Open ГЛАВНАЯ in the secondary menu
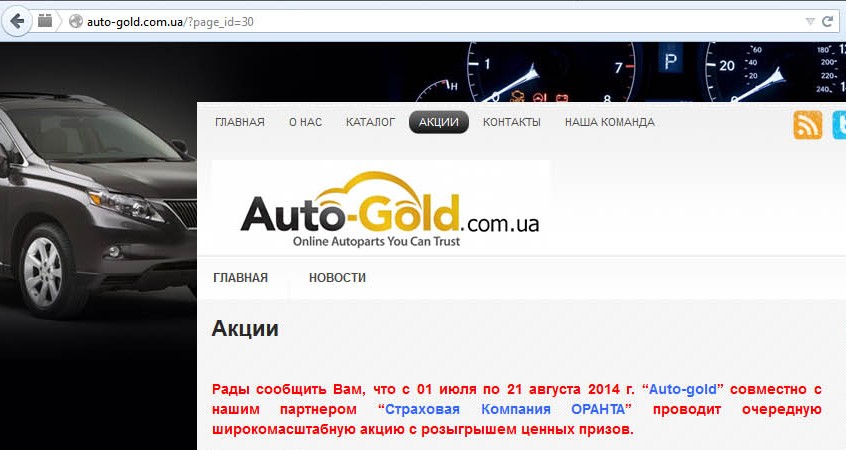Viewport: 846px width, 450px height. (x=240, y=278)
